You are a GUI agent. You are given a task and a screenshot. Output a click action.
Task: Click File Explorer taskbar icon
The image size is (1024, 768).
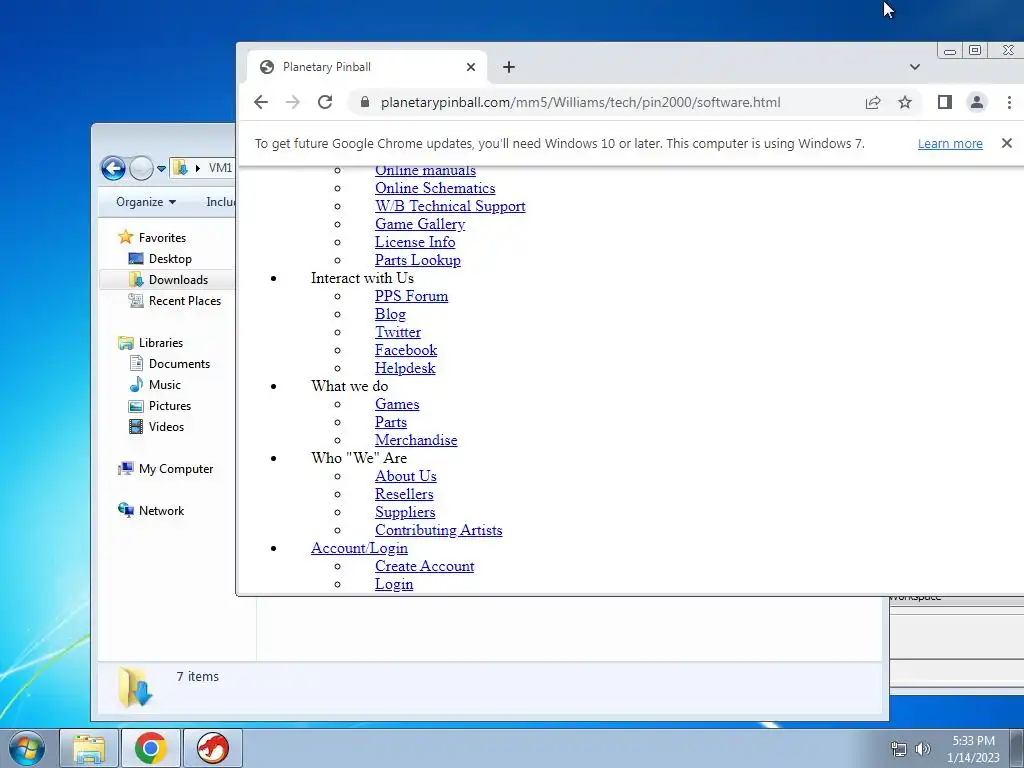pos(89,748)
